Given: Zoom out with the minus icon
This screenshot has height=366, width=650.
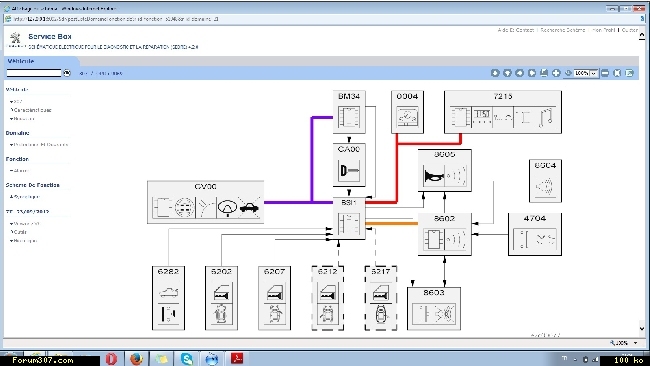Looking at the screenshot, I should click(605, 73).
